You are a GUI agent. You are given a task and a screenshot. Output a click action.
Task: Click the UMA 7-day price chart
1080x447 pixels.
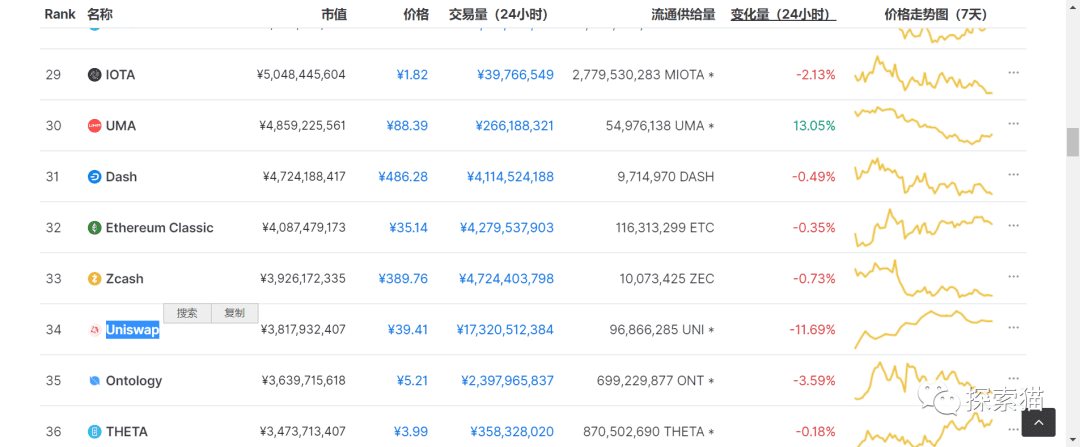point(923,125)
